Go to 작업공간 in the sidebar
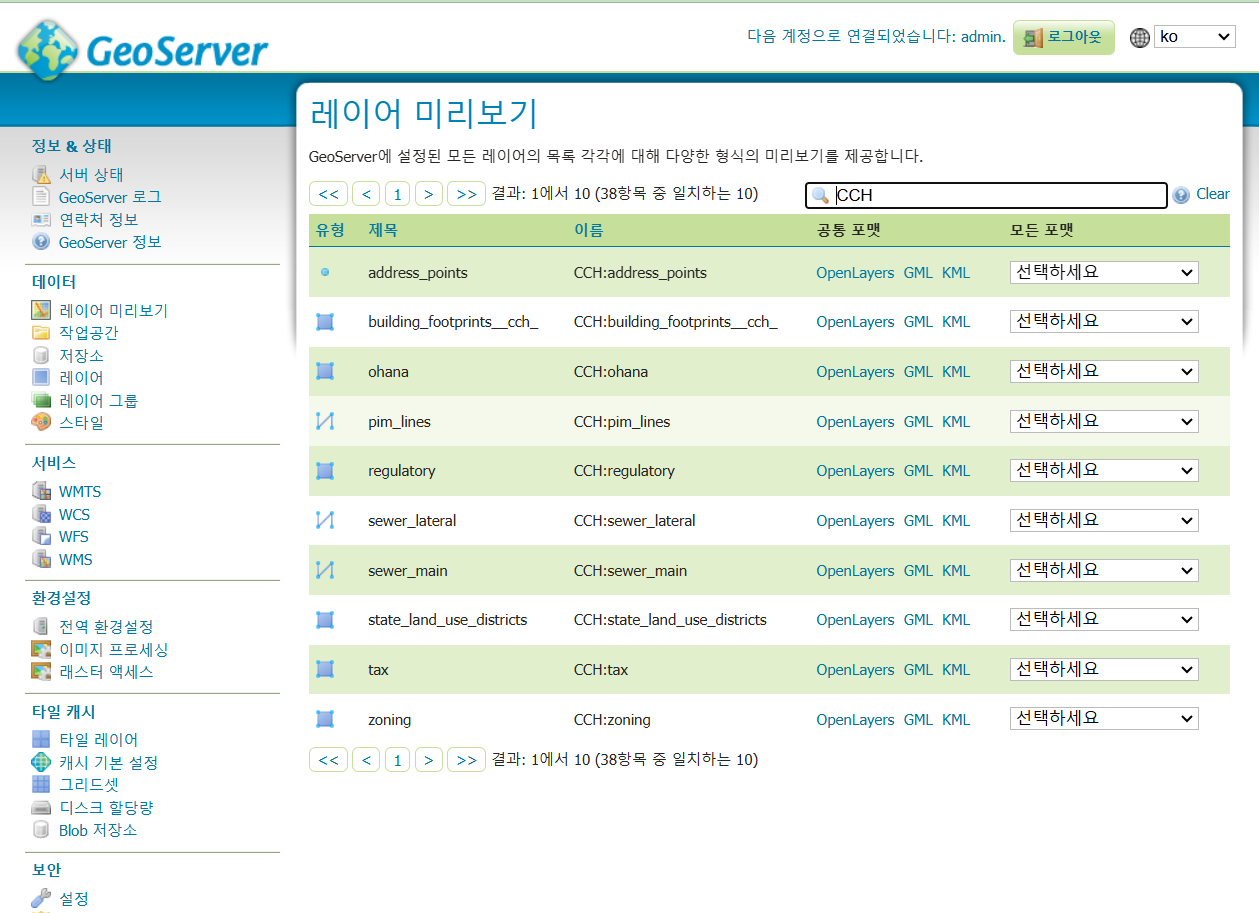Screen dimensions: 1259x913 click(x=89, y=332)
